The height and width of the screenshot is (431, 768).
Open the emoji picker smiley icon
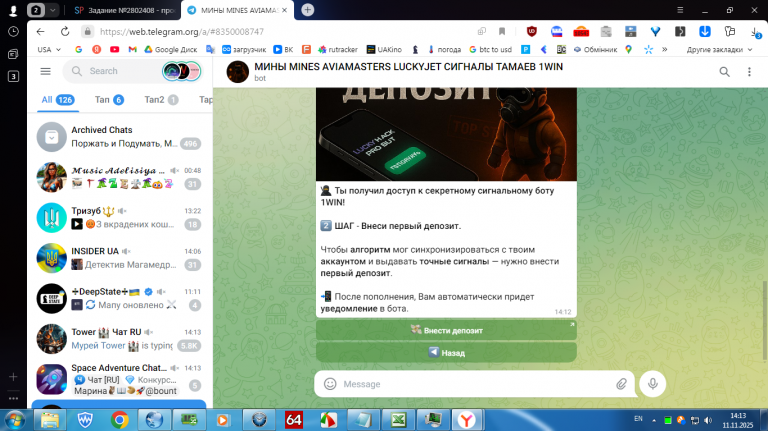point(330,384)
